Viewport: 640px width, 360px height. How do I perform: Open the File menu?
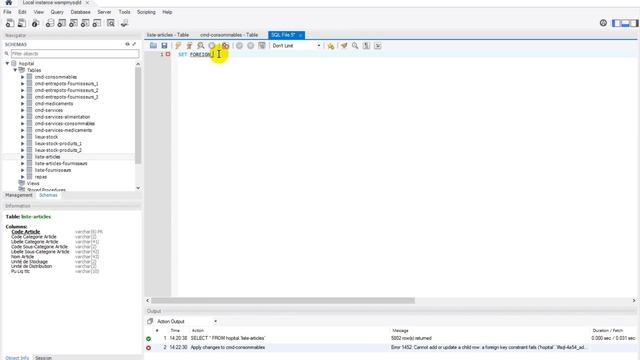tap(7, 12)
